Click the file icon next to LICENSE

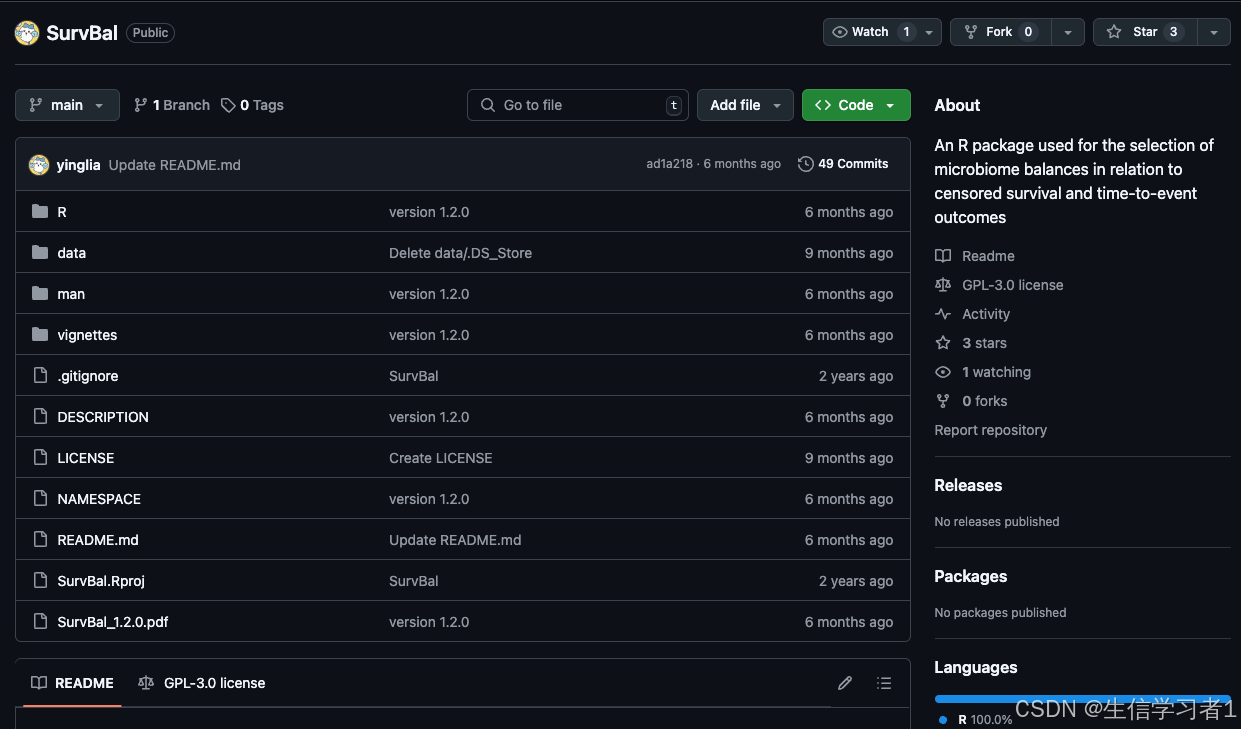tap(40, 458)
